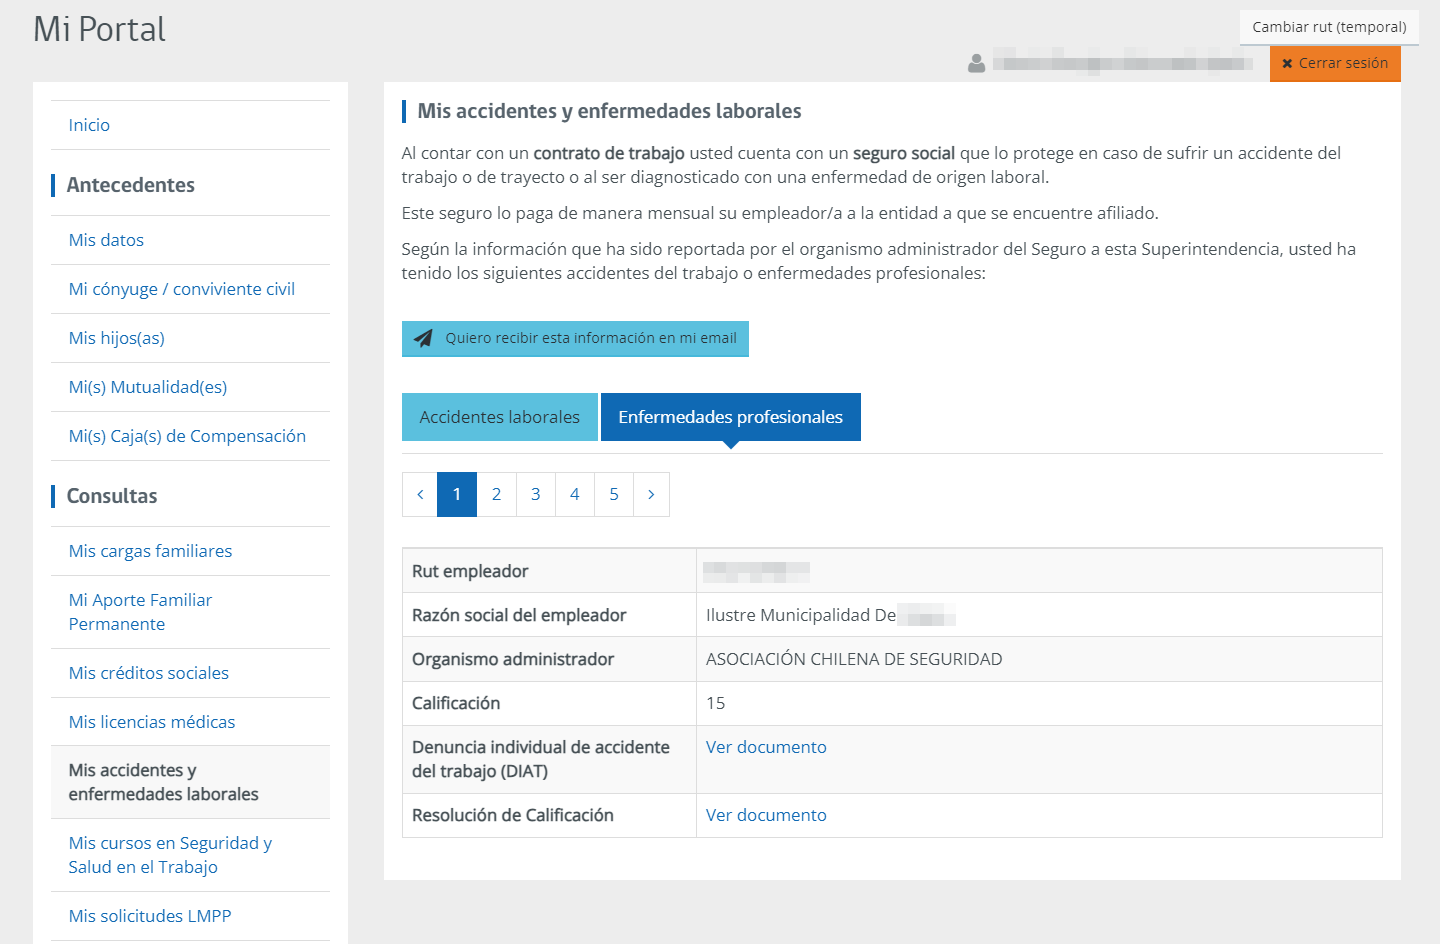The image size is (1440, 944).
Task: Click the Rut empleador label
Action: click(x=470, y=571)
